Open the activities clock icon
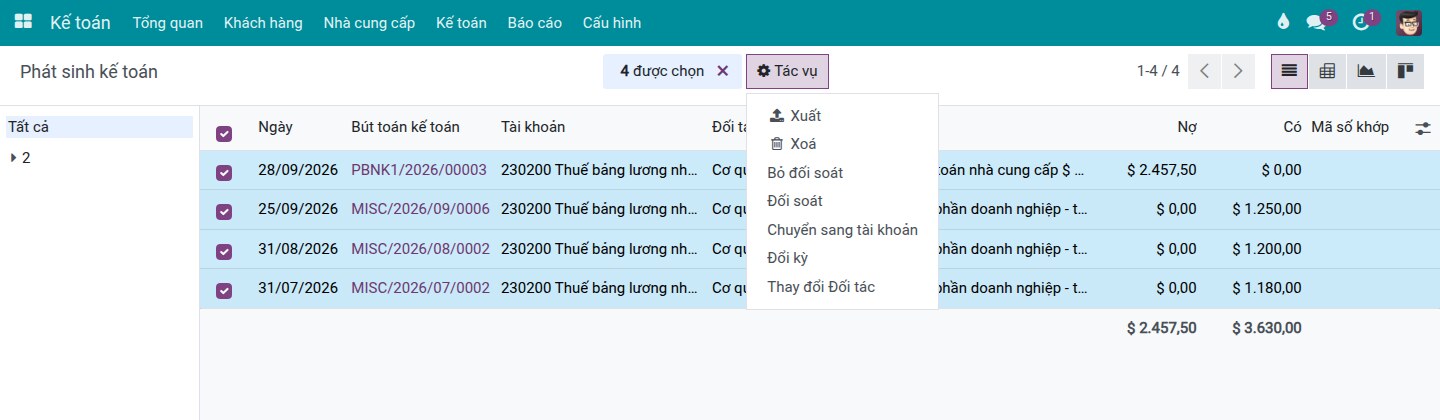 point(1360,22)
